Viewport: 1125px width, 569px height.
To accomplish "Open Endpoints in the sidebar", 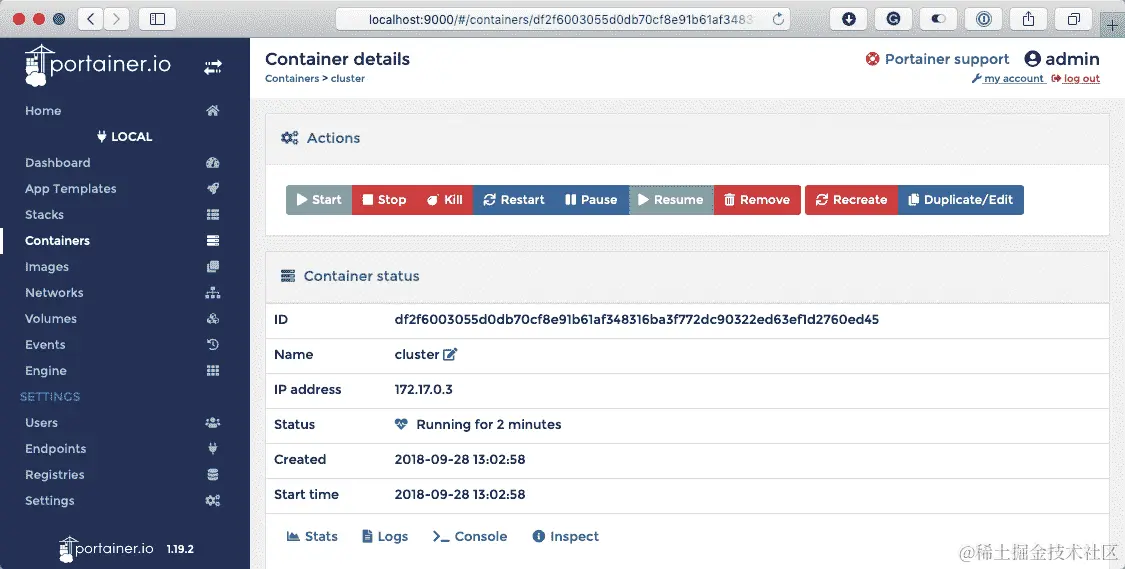I will 55,448.
